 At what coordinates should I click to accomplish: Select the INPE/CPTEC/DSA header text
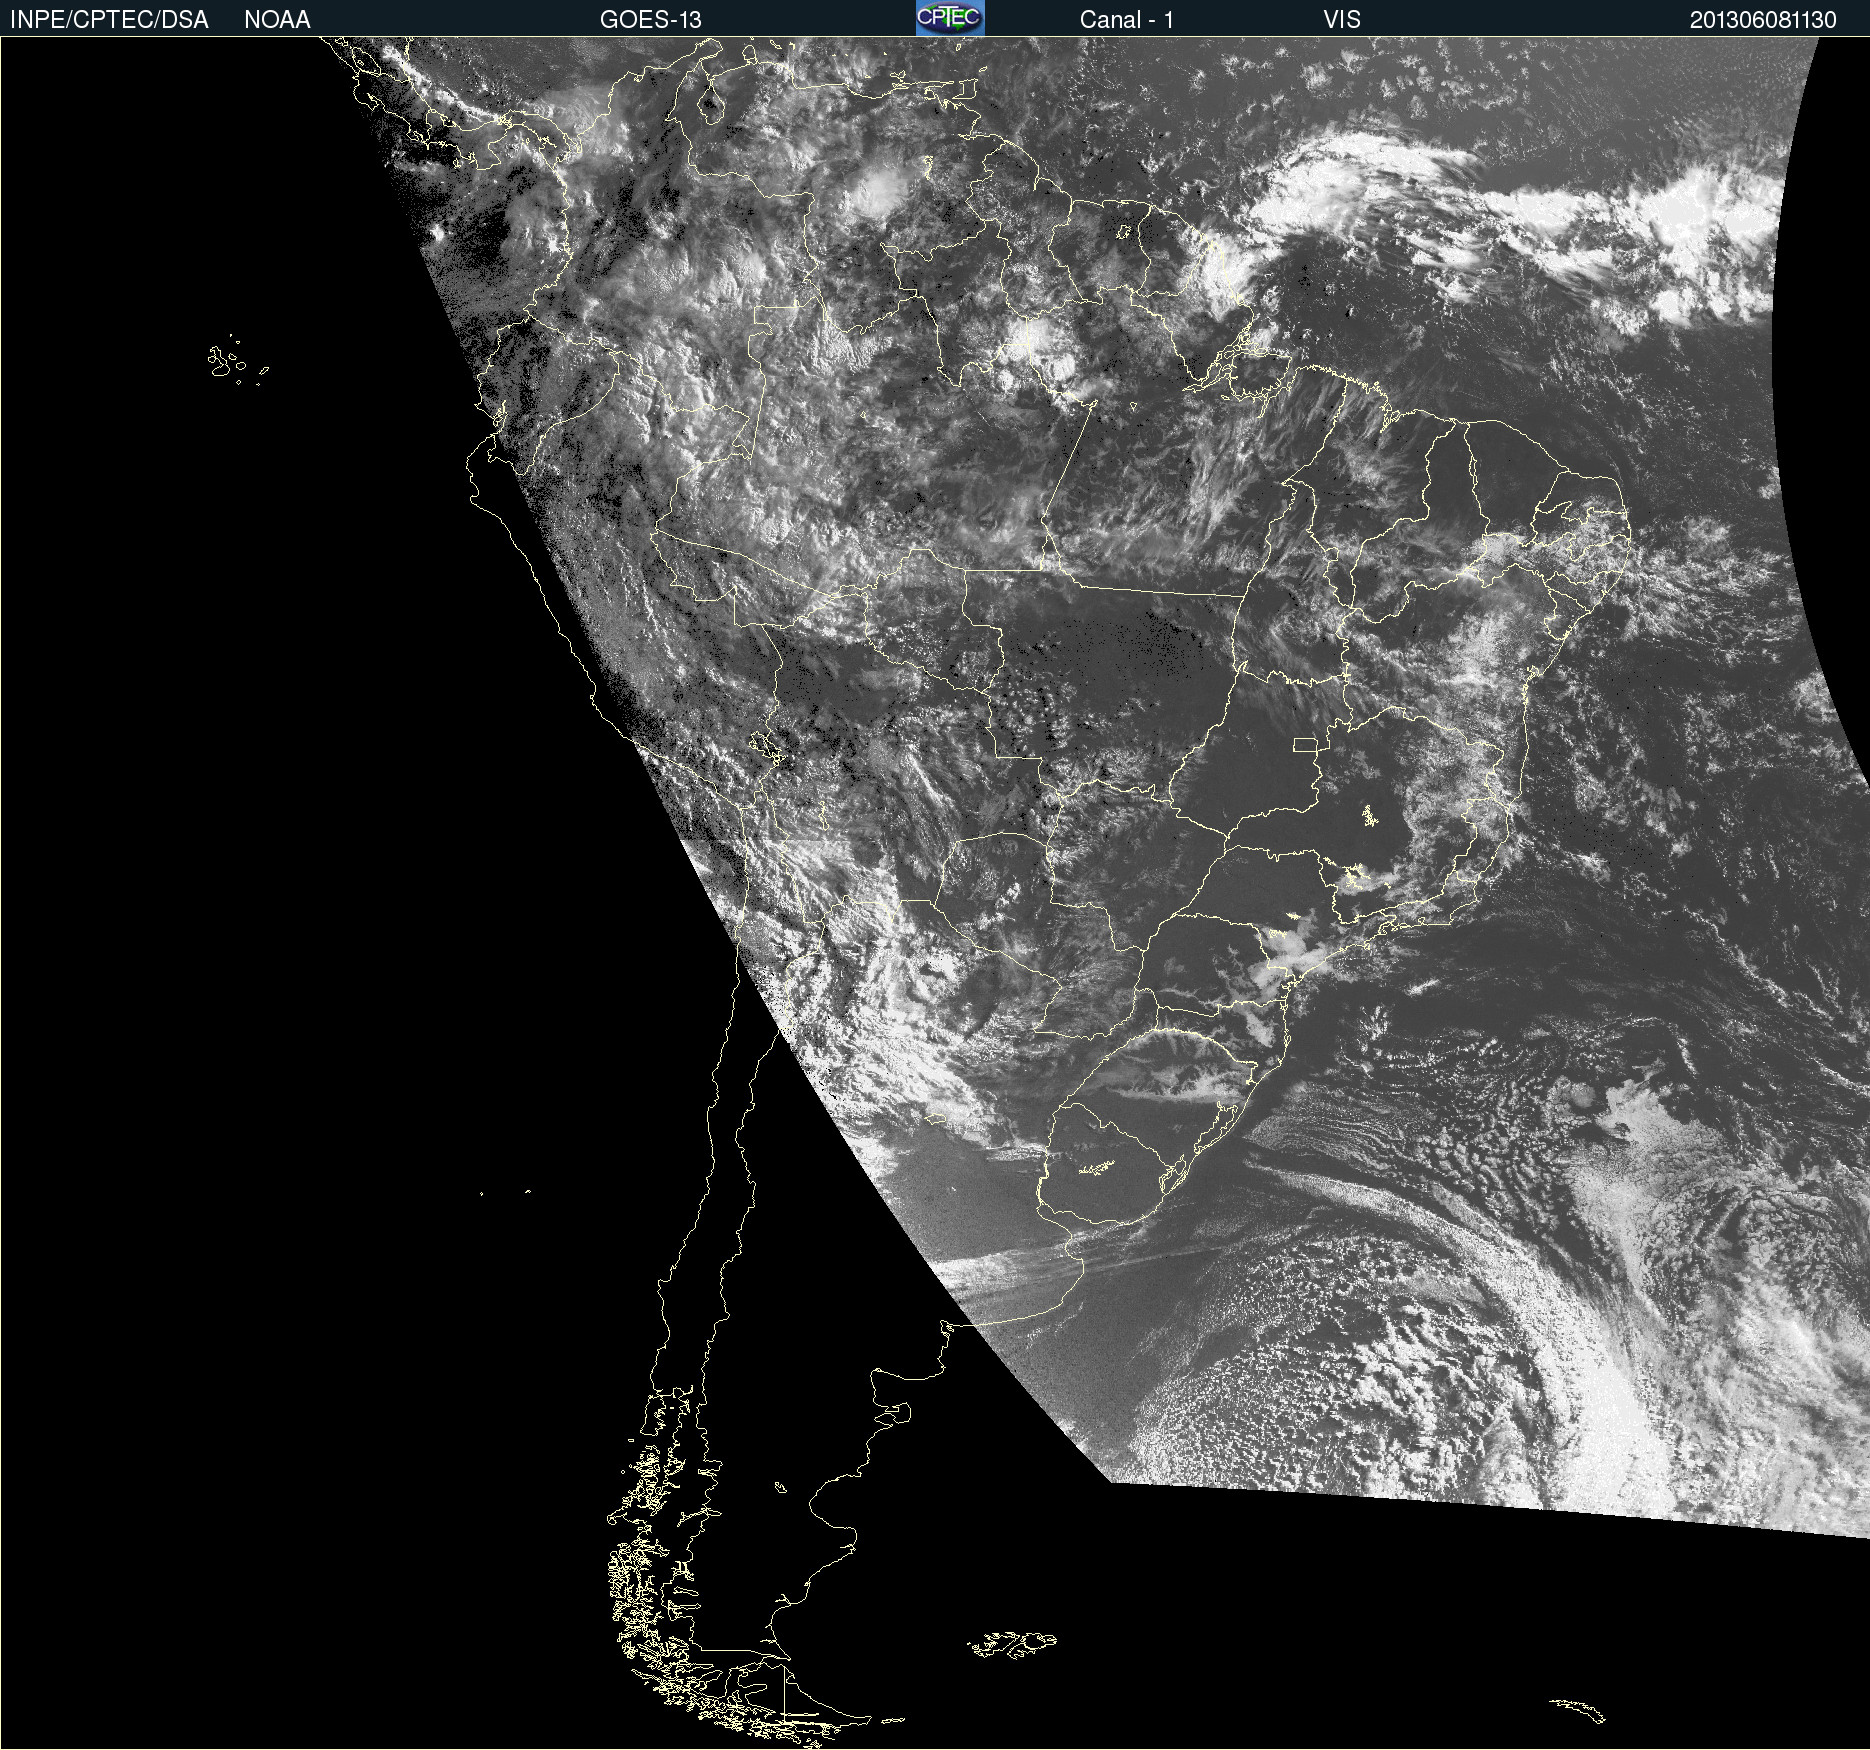tap(109, 20)
